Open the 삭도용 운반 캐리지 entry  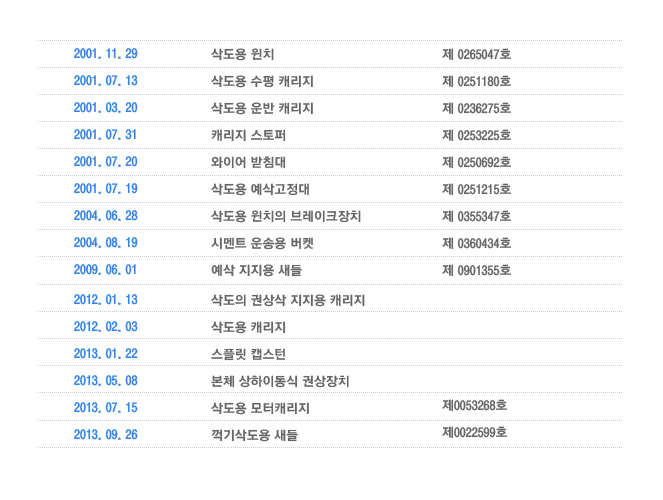tap(262, 108)
